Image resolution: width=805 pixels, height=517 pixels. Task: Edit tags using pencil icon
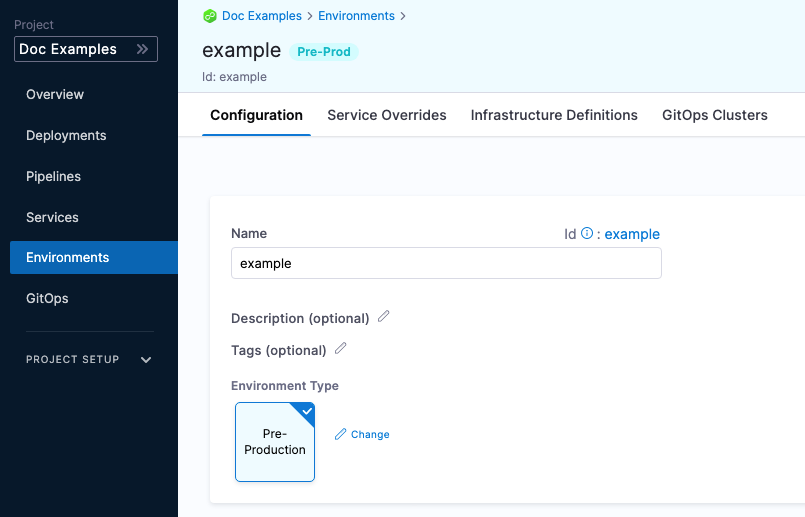pyautogui.click(x=341, y=349)
